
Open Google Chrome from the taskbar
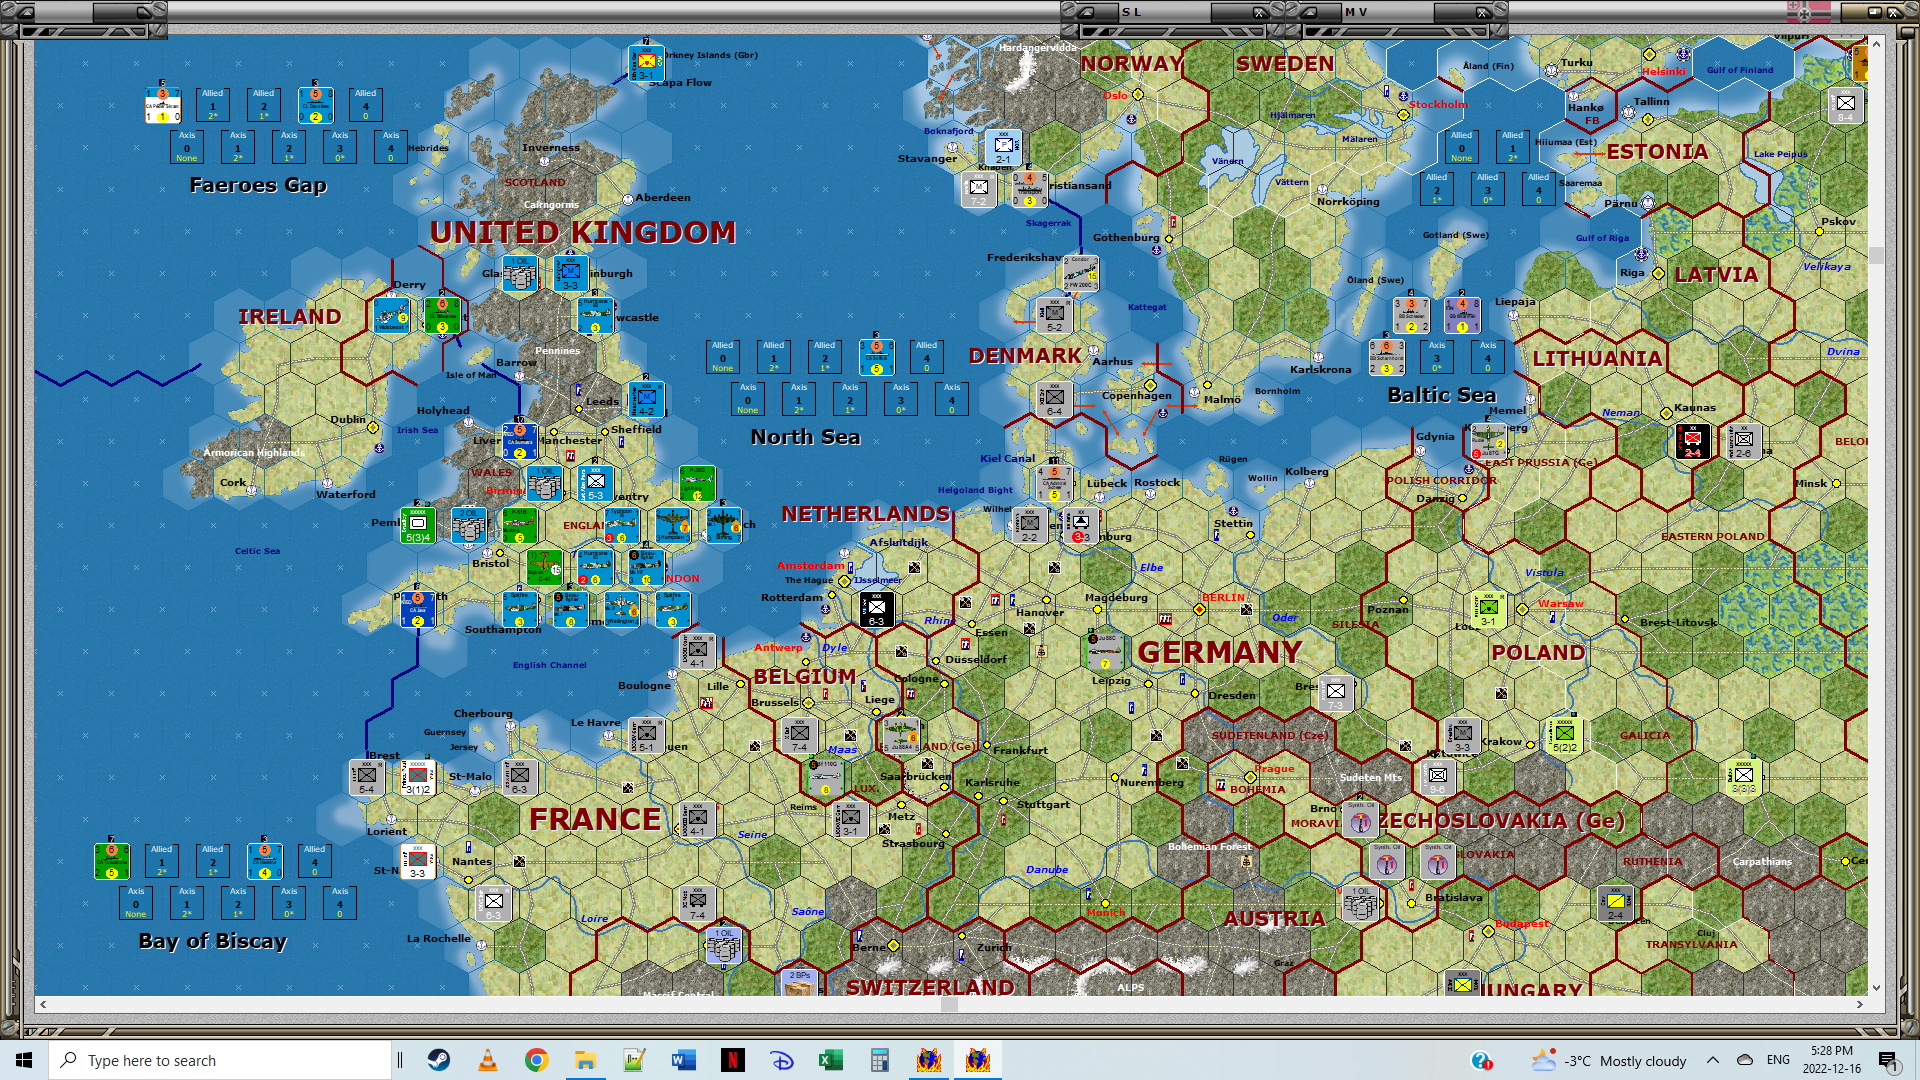tap(536, 1060)
